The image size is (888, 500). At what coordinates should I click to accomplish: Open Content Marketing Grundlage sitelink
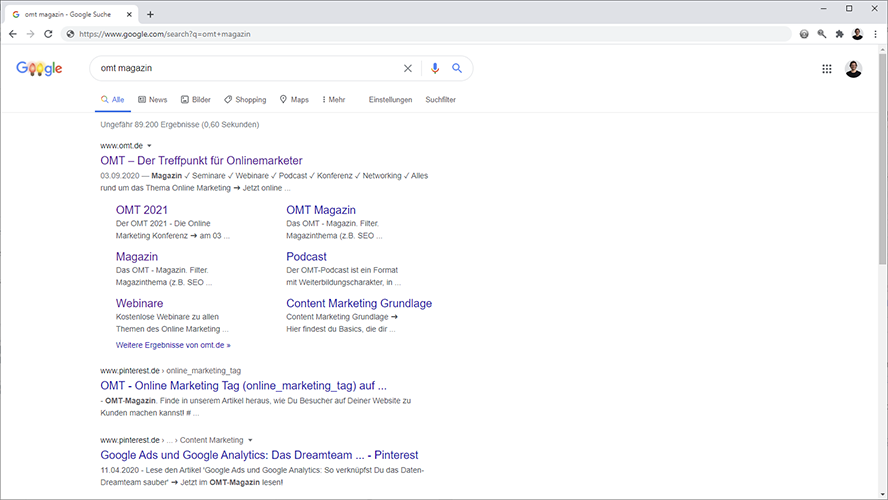click(x=359, y=304)
